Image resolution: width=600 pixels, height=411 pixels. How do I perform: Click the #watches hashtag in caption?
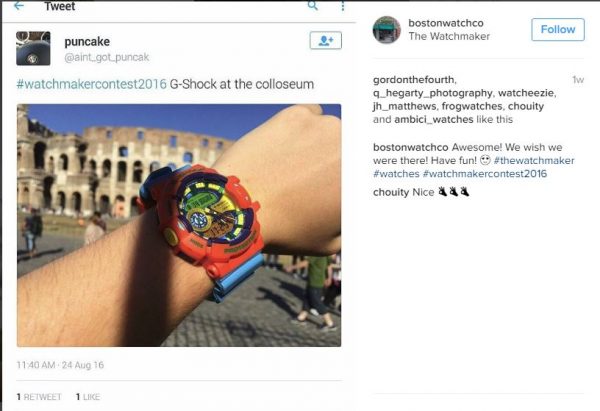point(396,174)
